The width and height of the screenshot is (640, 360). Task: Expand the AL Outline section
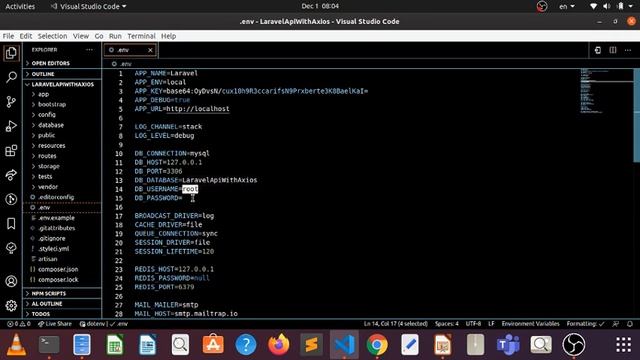pyautogui.click(x=62, y=304)
